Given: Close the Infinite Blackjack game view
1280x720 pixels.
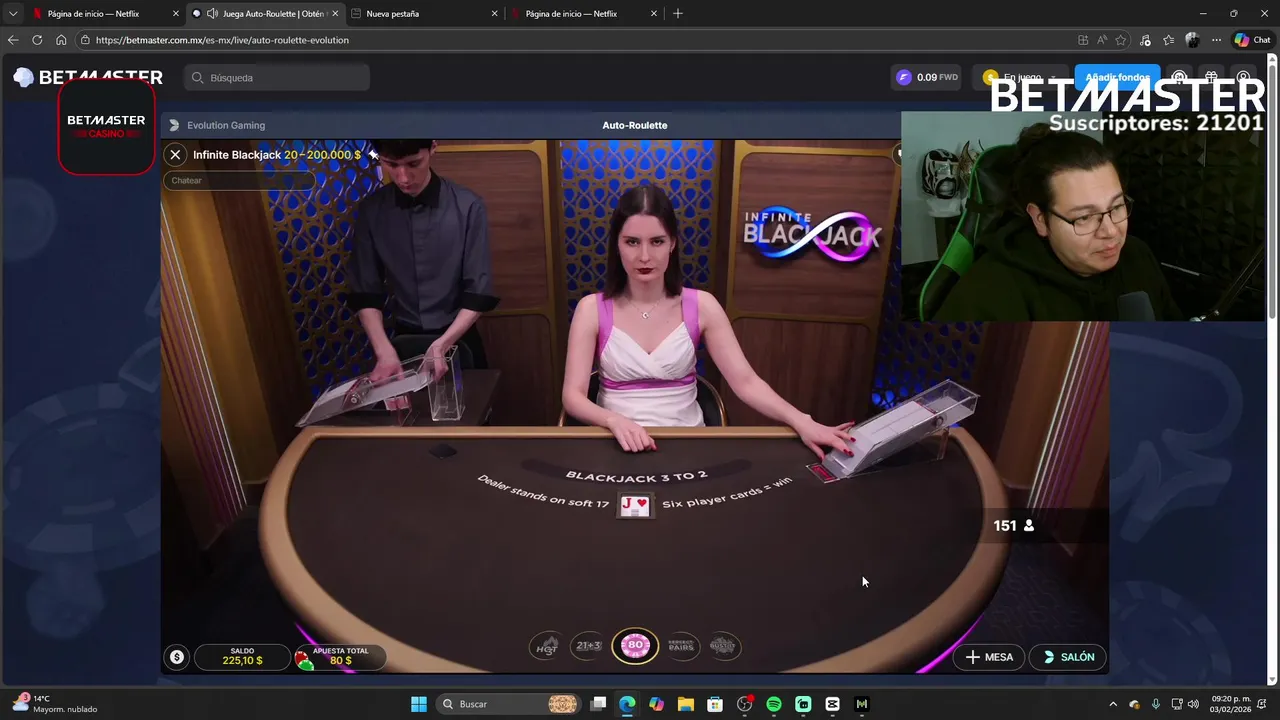Looking at the screenshot, I should point(175,155).
